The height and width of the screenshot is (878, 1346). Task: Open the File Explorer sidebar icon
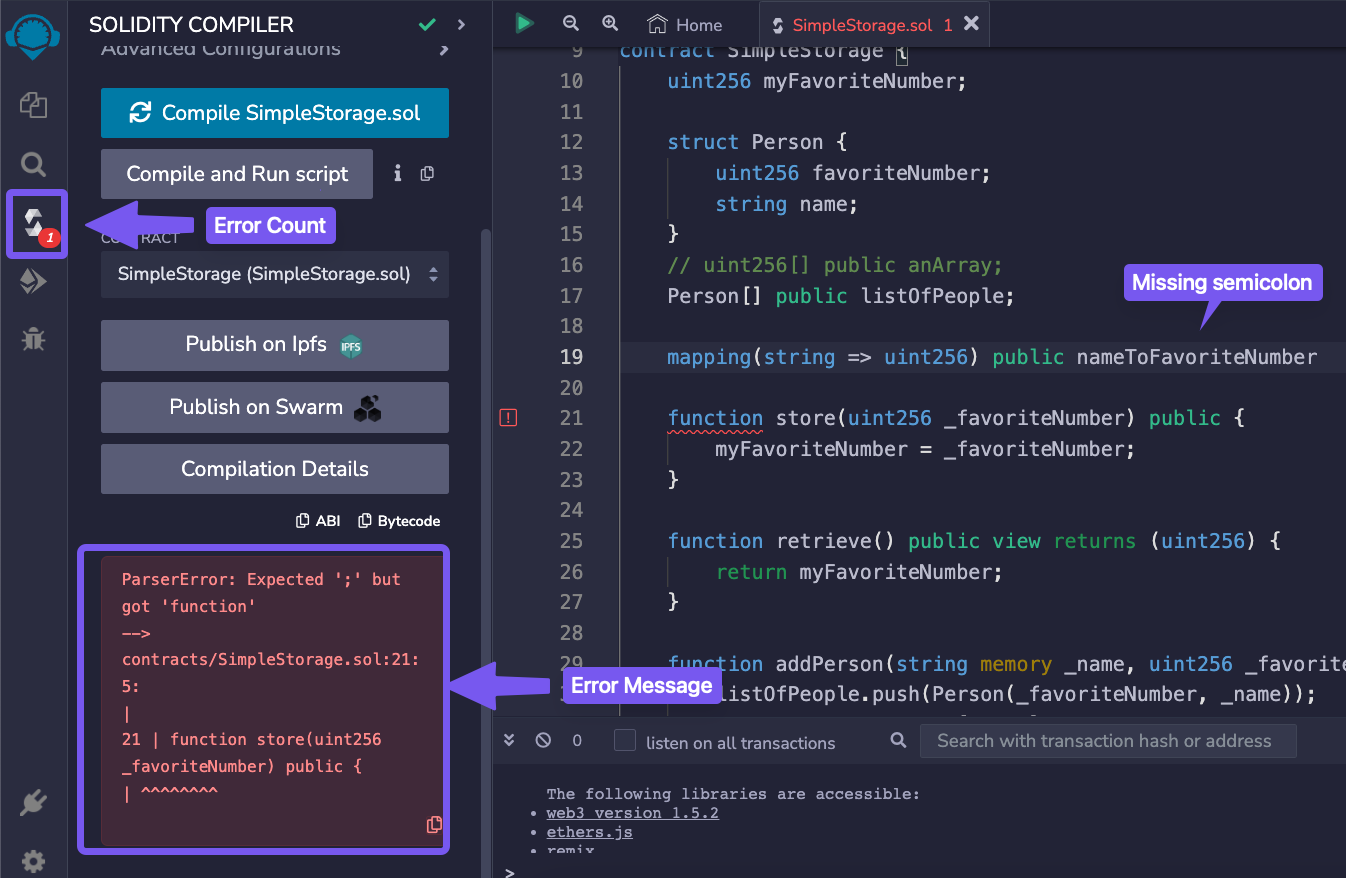(33, 105)
